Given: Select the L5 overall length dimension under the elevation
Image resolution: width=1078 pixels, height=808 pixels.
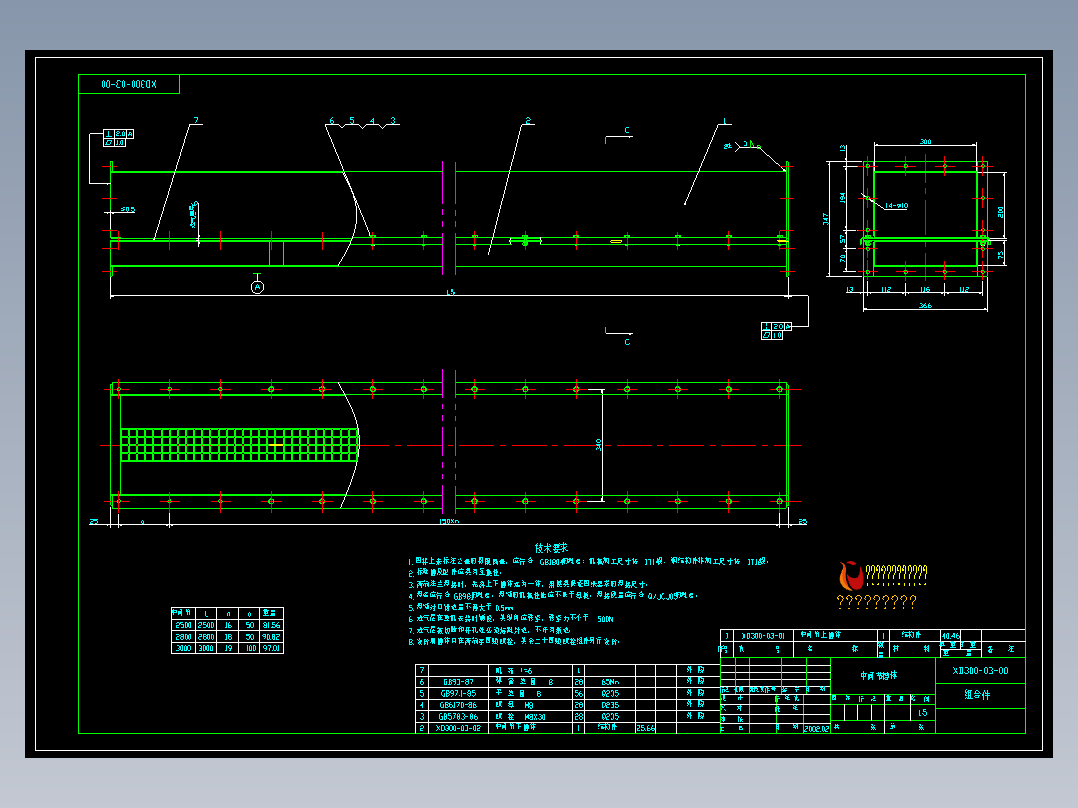Looking at the screenshot, I should [x=450, y=292].
